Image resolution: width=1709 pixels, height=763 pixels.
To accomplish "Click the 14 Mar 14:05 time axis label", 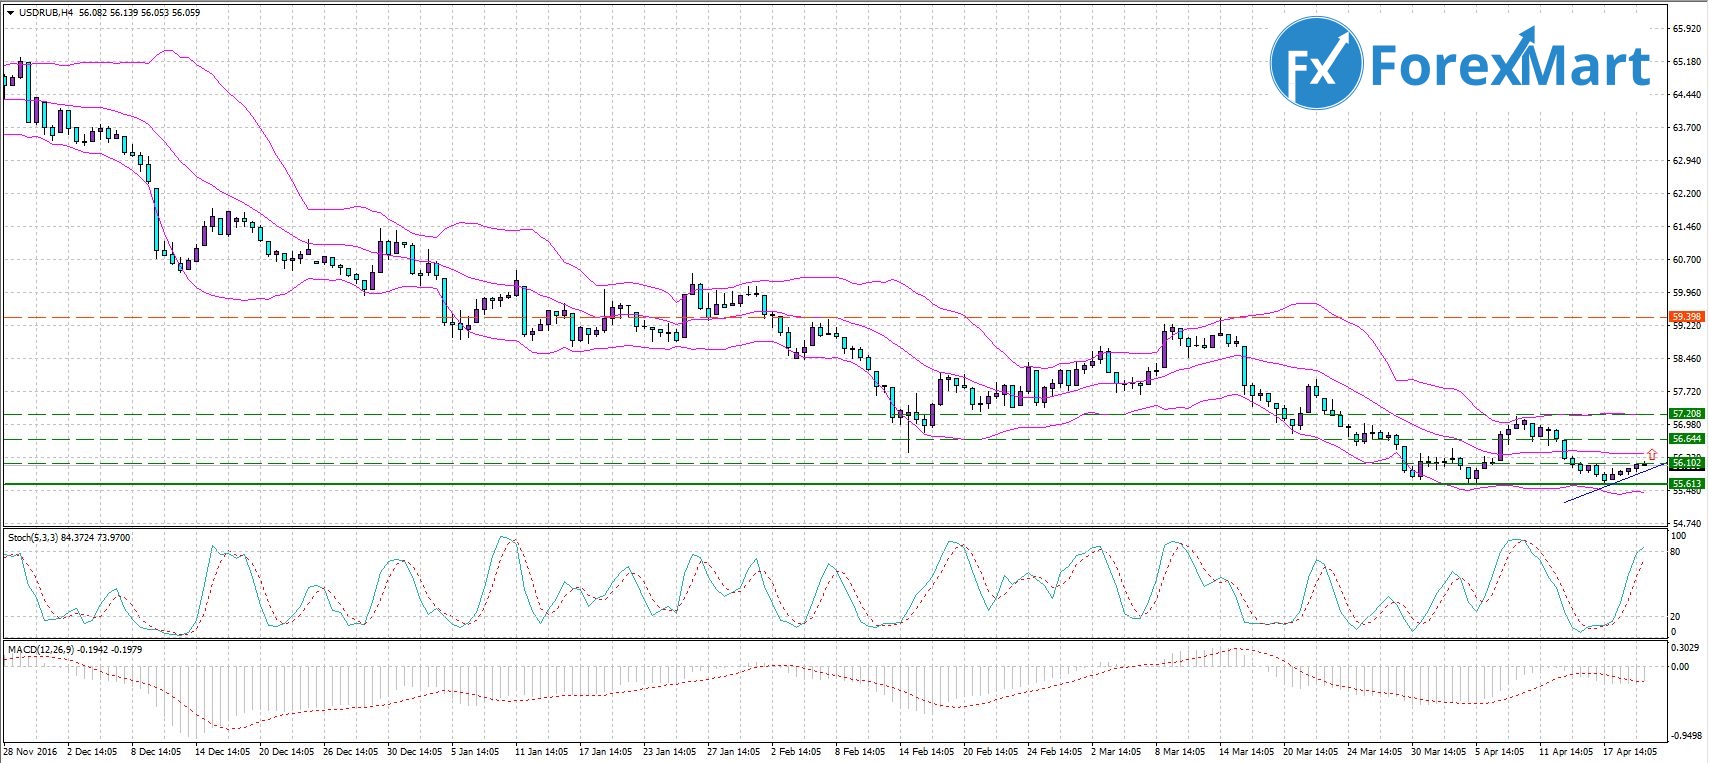I will tap(1246, 751).
